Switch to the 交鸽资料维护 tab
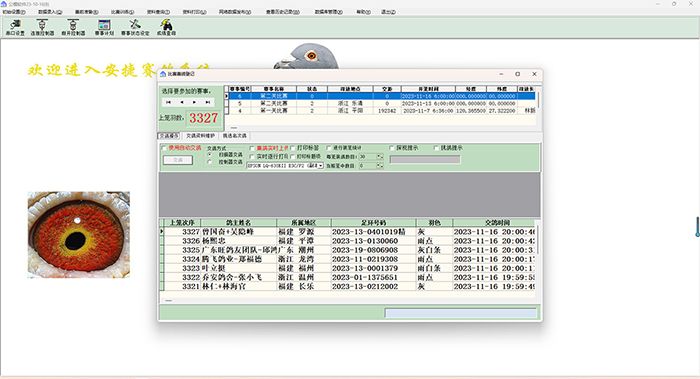The image size is (700, 379). [x=200, y=136]
